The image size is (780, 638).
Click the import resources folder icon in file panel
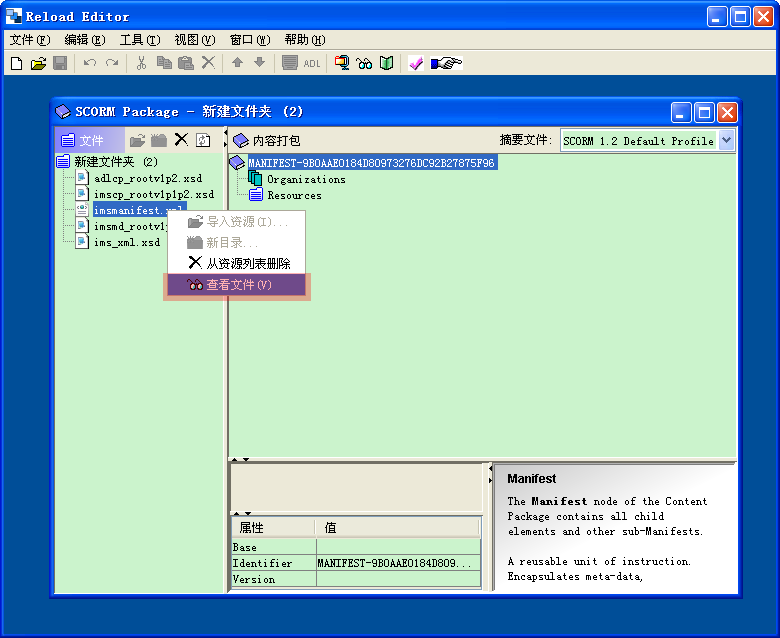pos(137,141)
